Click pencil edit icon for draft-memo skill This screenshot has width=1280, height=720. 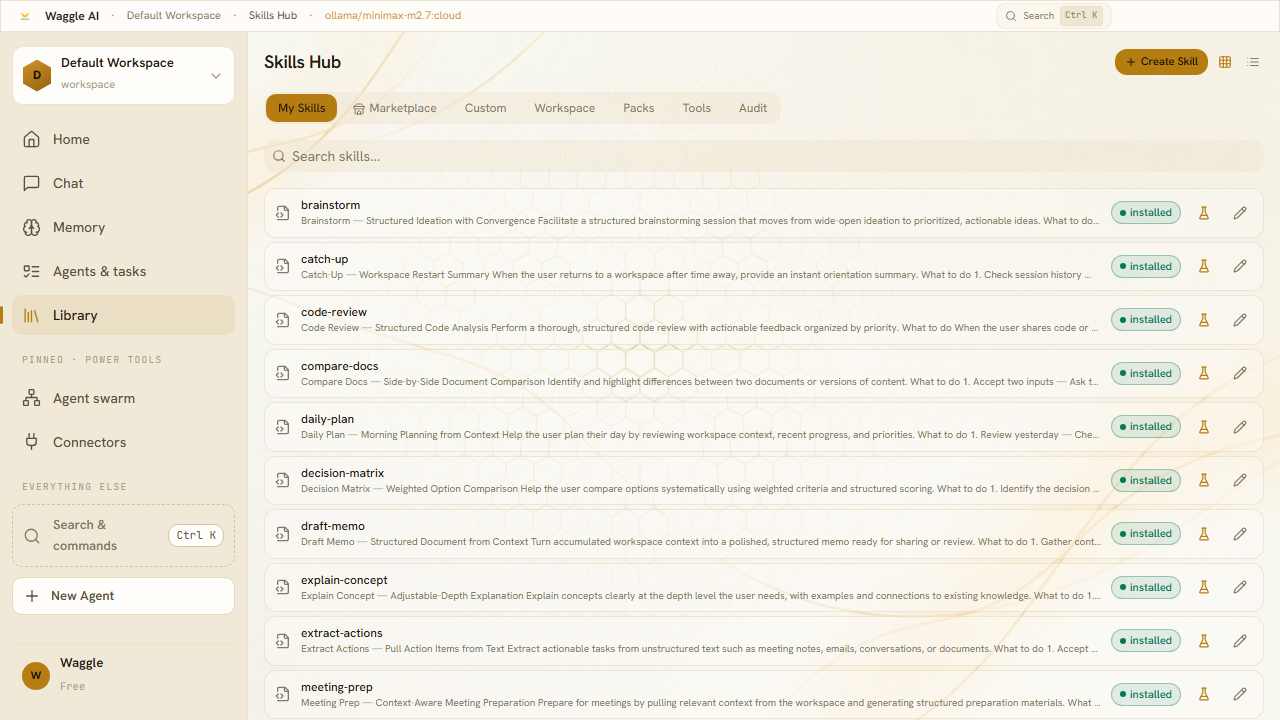1240,534
